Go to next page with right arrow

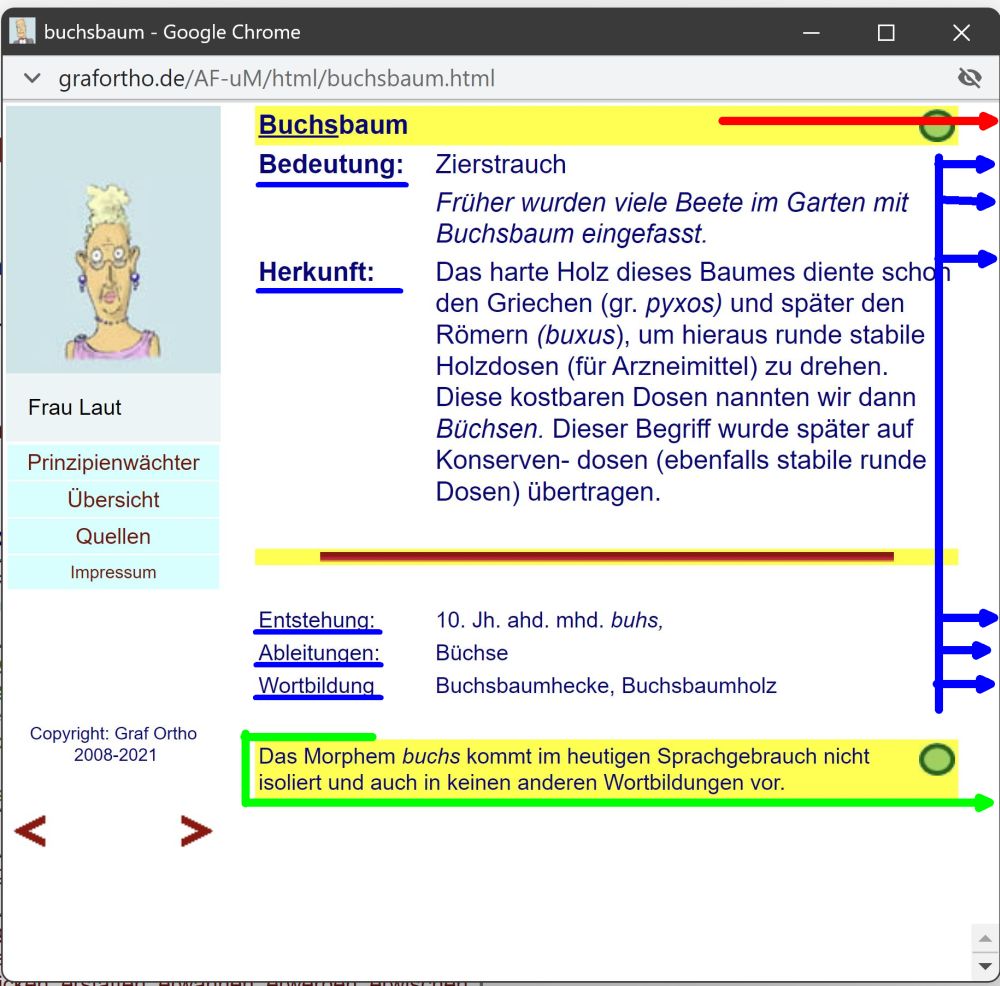195,830
